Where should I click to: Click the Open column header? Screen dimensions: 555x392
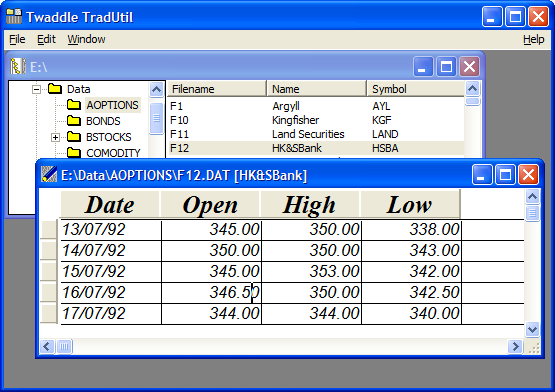point(210,204)
